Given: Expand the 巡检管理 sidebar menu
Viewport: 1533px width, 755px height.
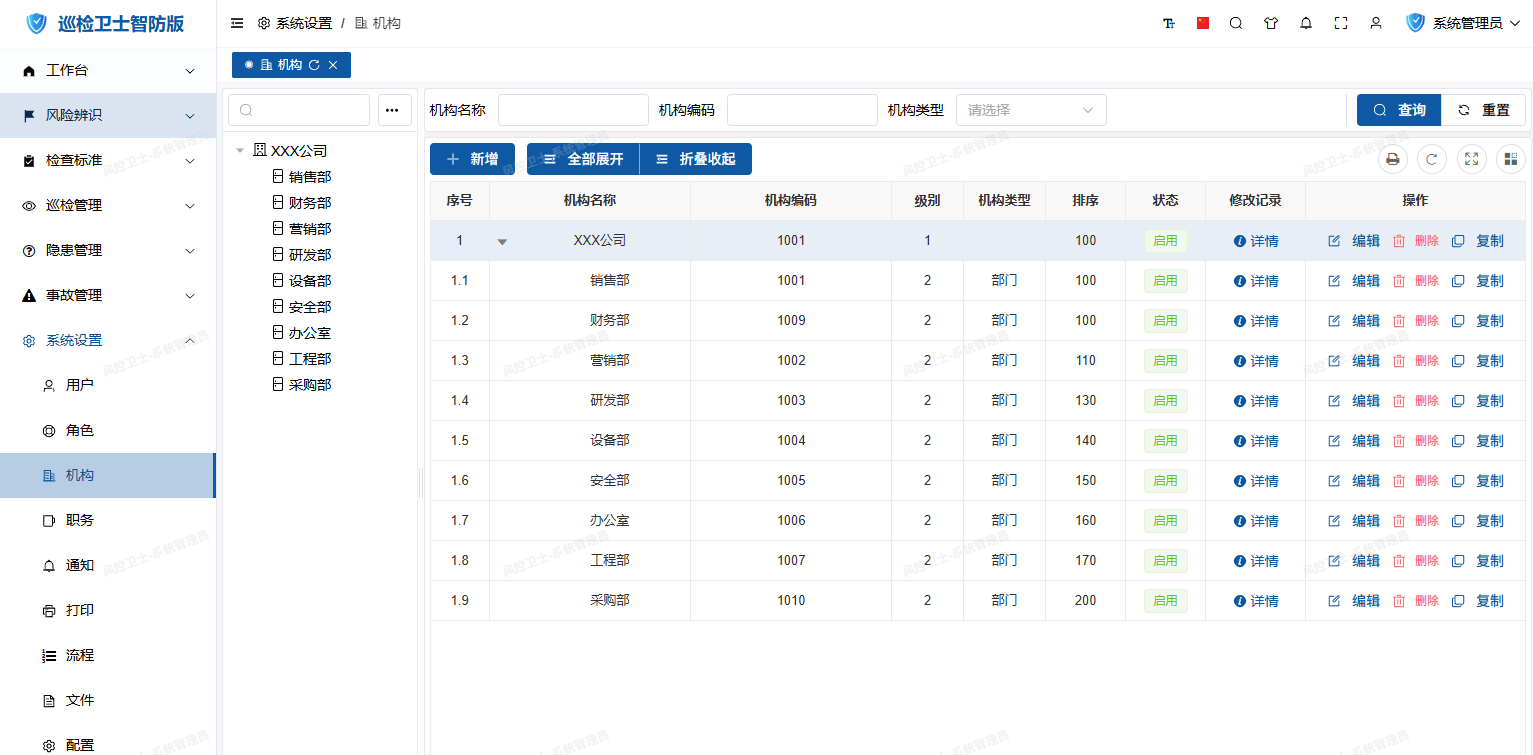Looking at the screenshot, I should click(x=108, y=205).
